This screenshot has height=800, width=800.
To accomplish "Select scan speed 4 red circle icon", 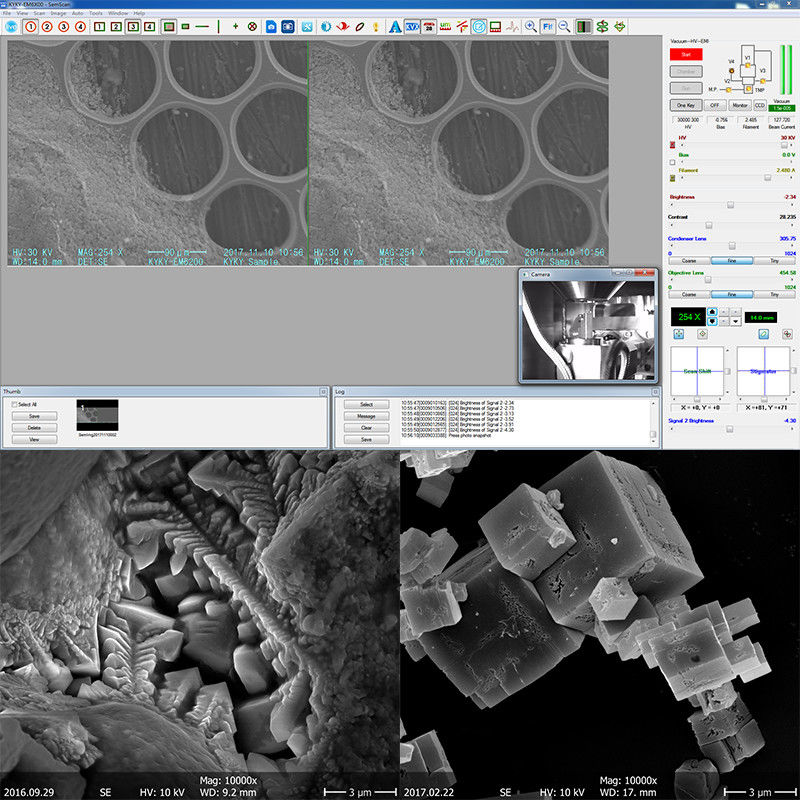I will (x=80, y=27).
